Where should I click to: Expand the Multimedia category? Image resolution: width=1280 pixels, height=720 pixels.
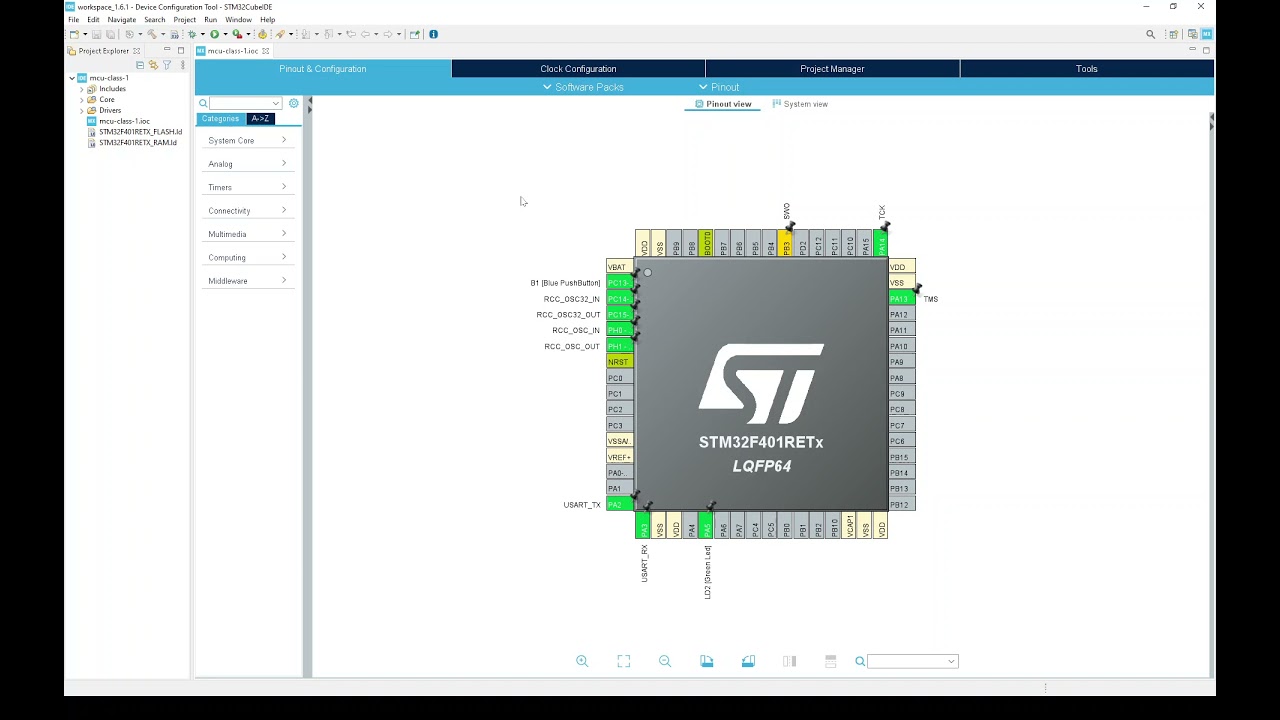pyautogui.click(x=248, y=234)
